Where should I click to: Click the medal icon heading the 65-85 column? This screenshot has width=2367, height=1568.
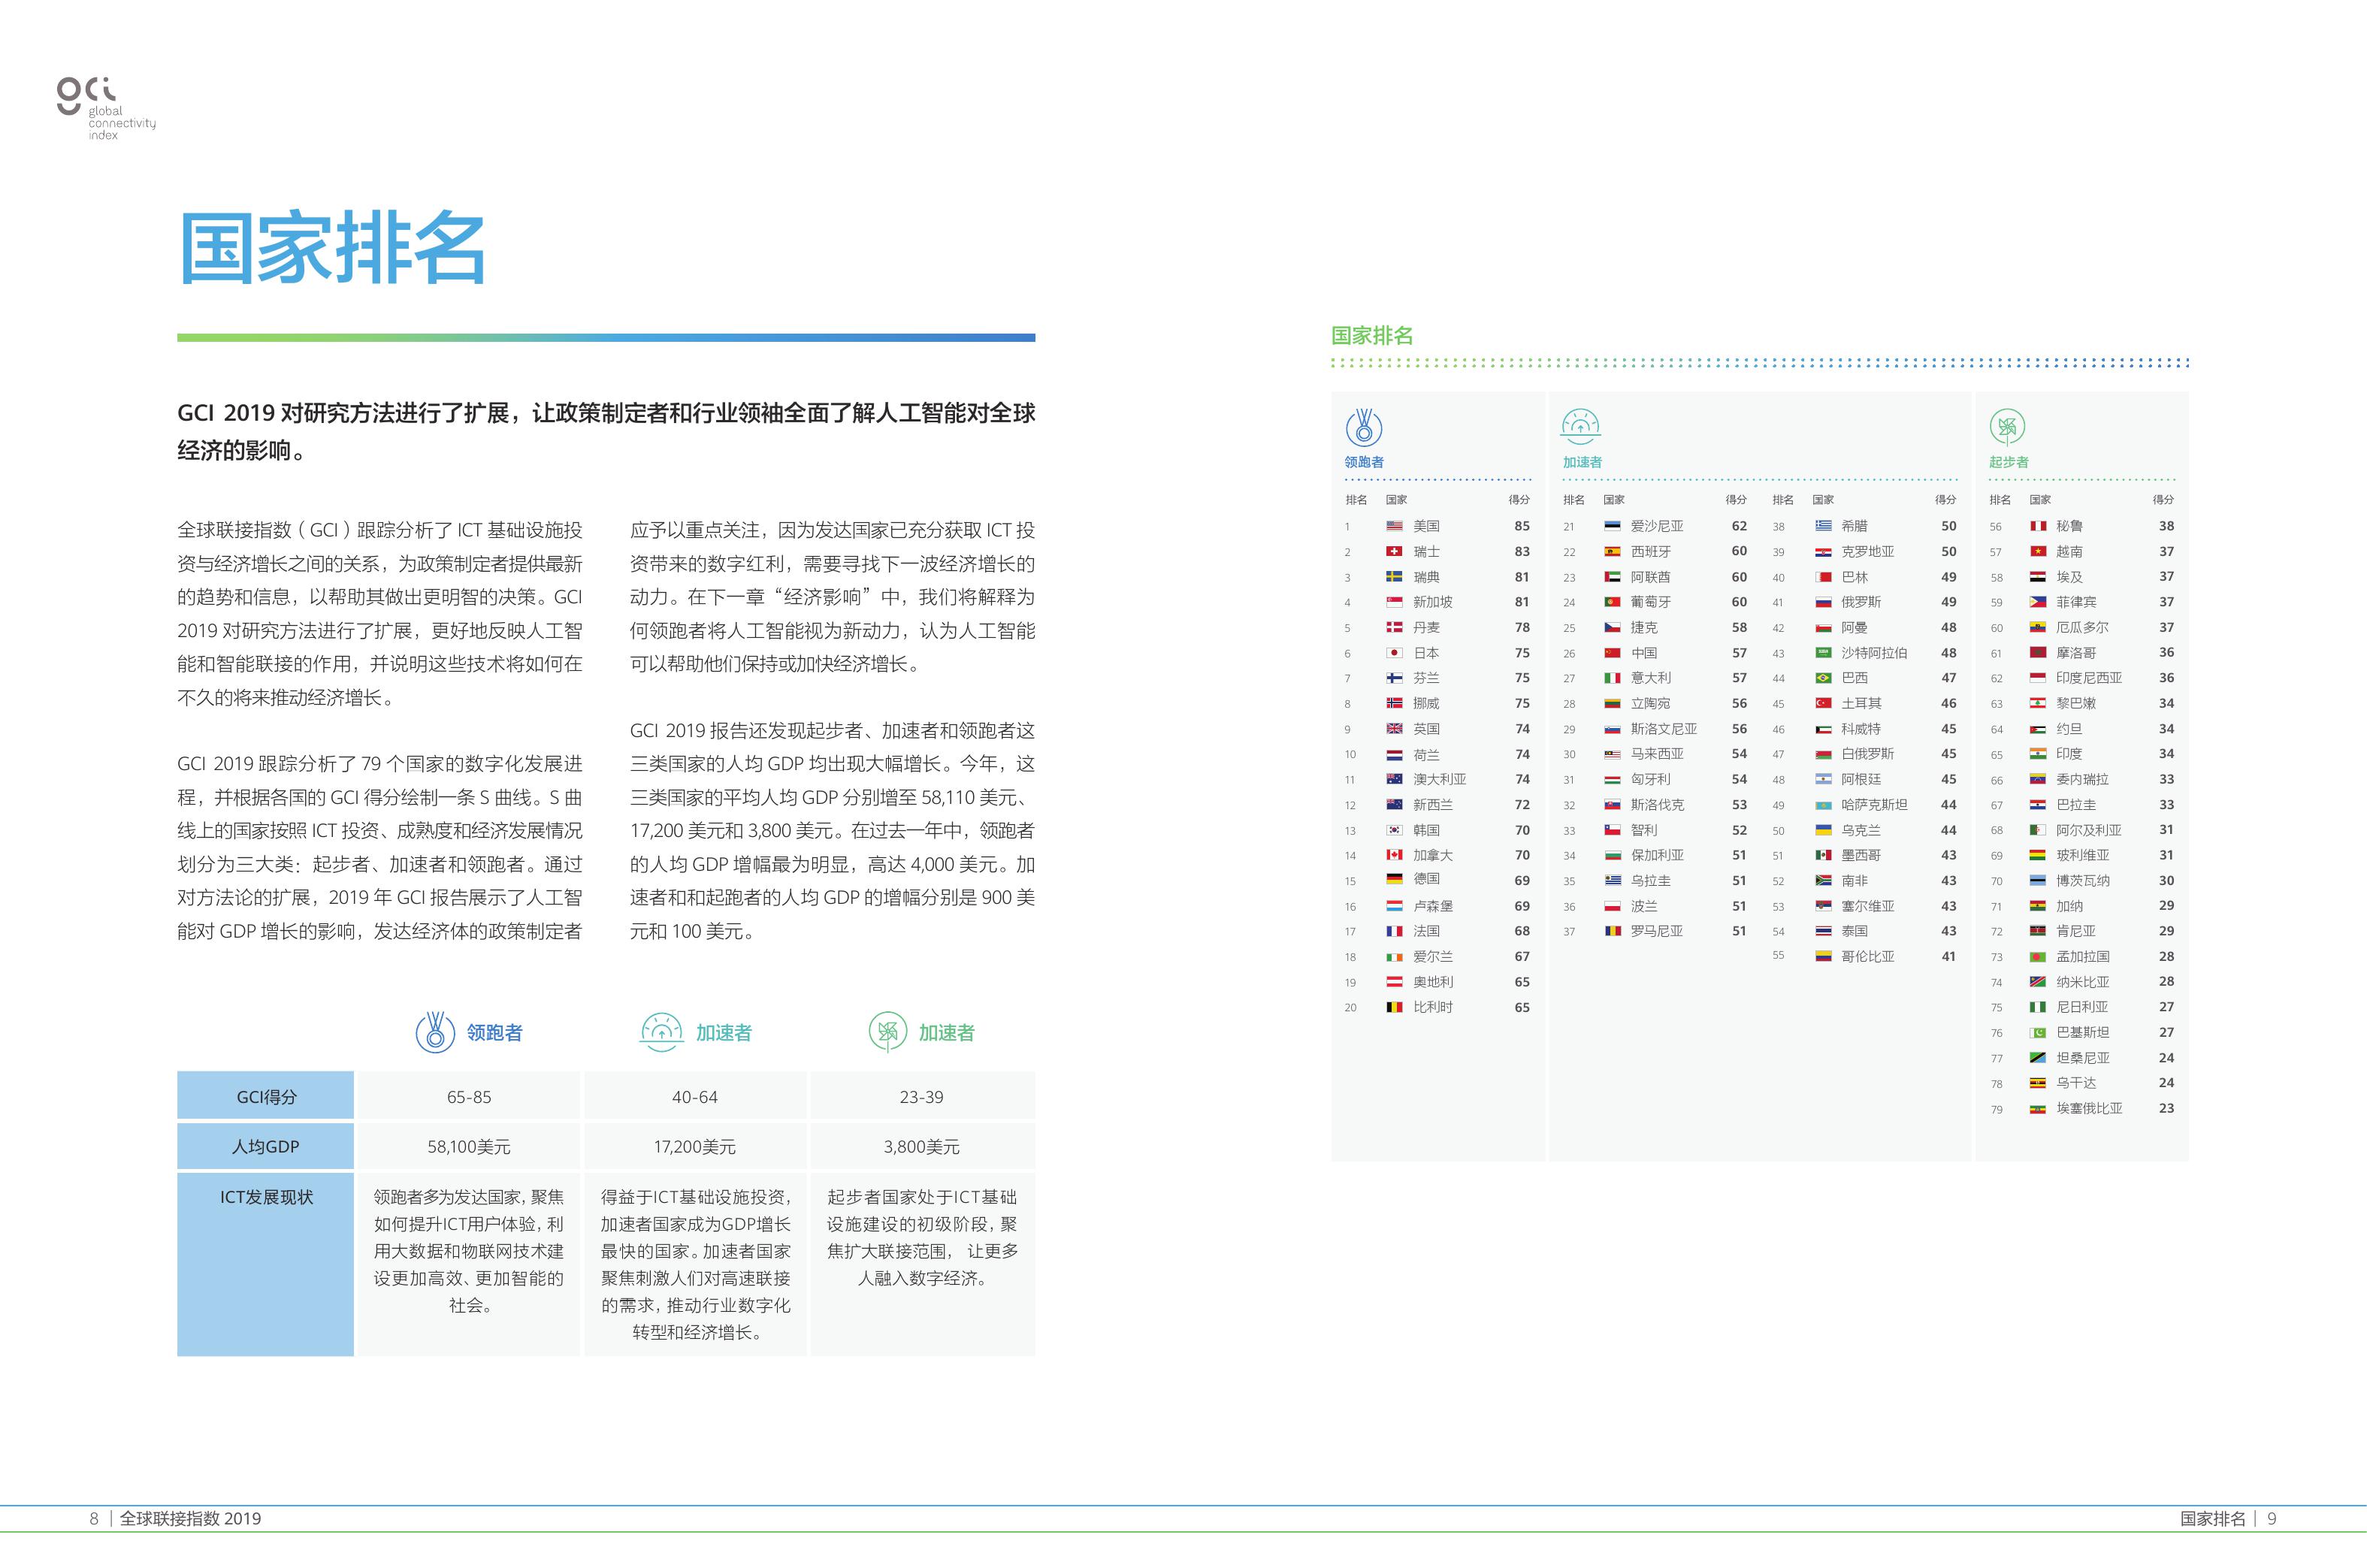(435, 1032)
